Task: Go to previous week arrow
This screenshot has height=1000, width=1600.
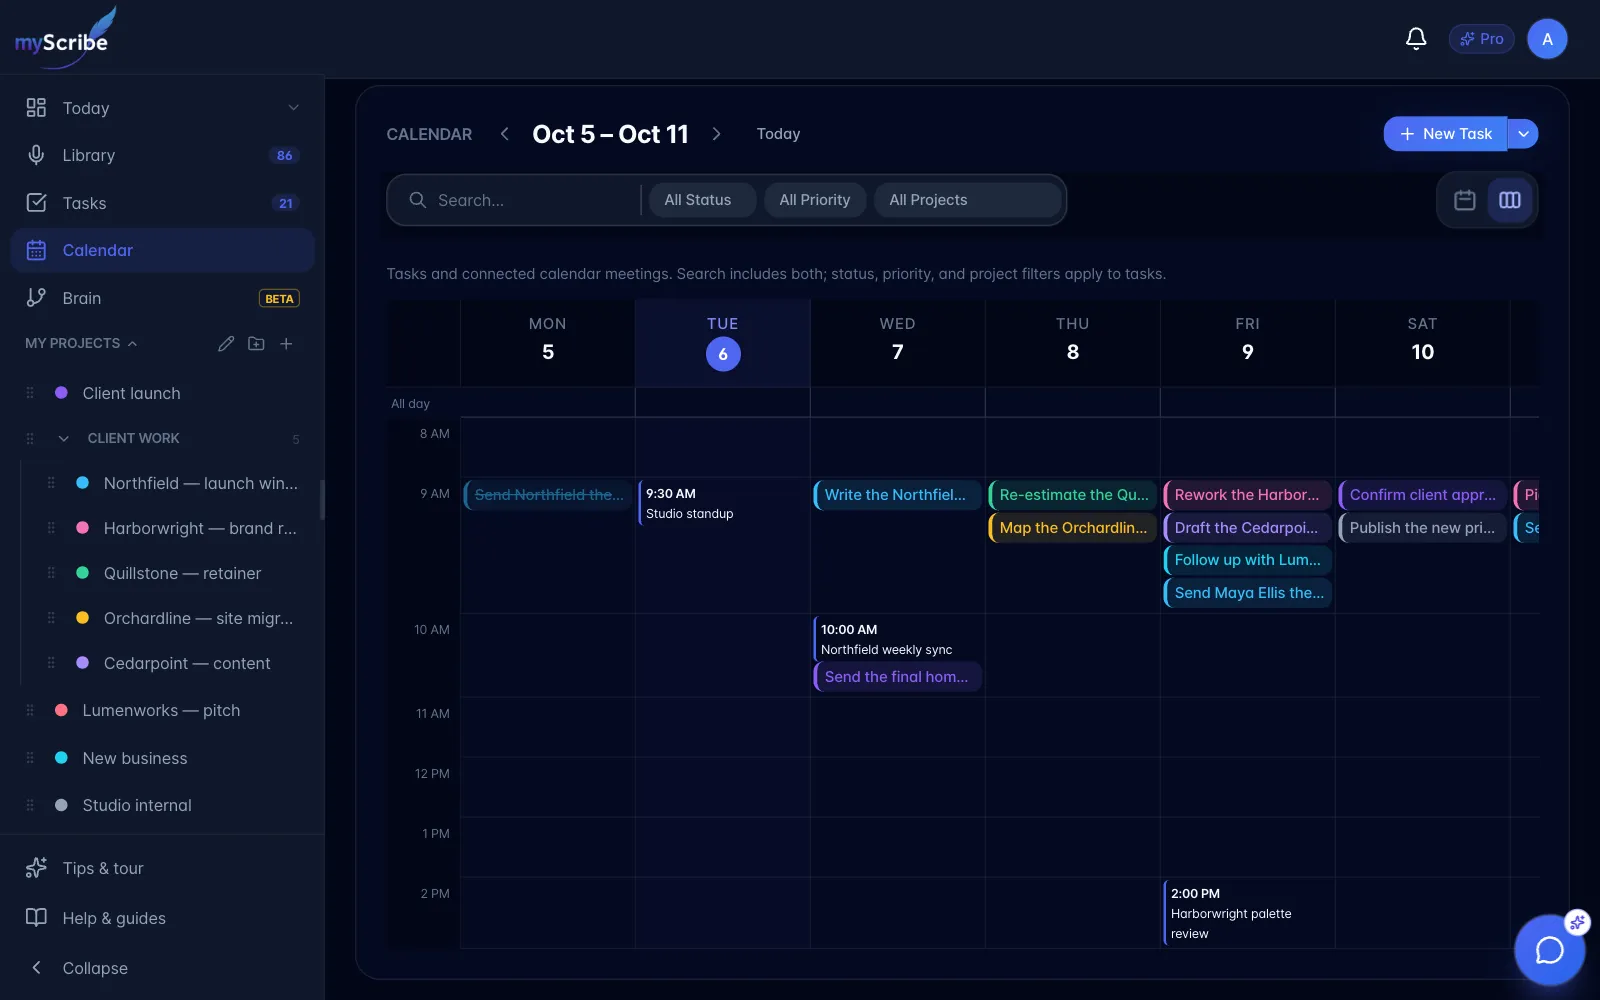Action: tap(505, 134)
